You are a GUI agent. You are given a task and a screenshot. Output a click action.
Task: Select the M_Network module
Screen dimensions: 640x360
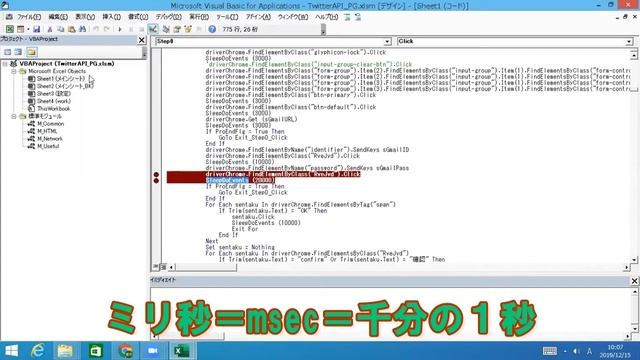(x=50, y=139)
